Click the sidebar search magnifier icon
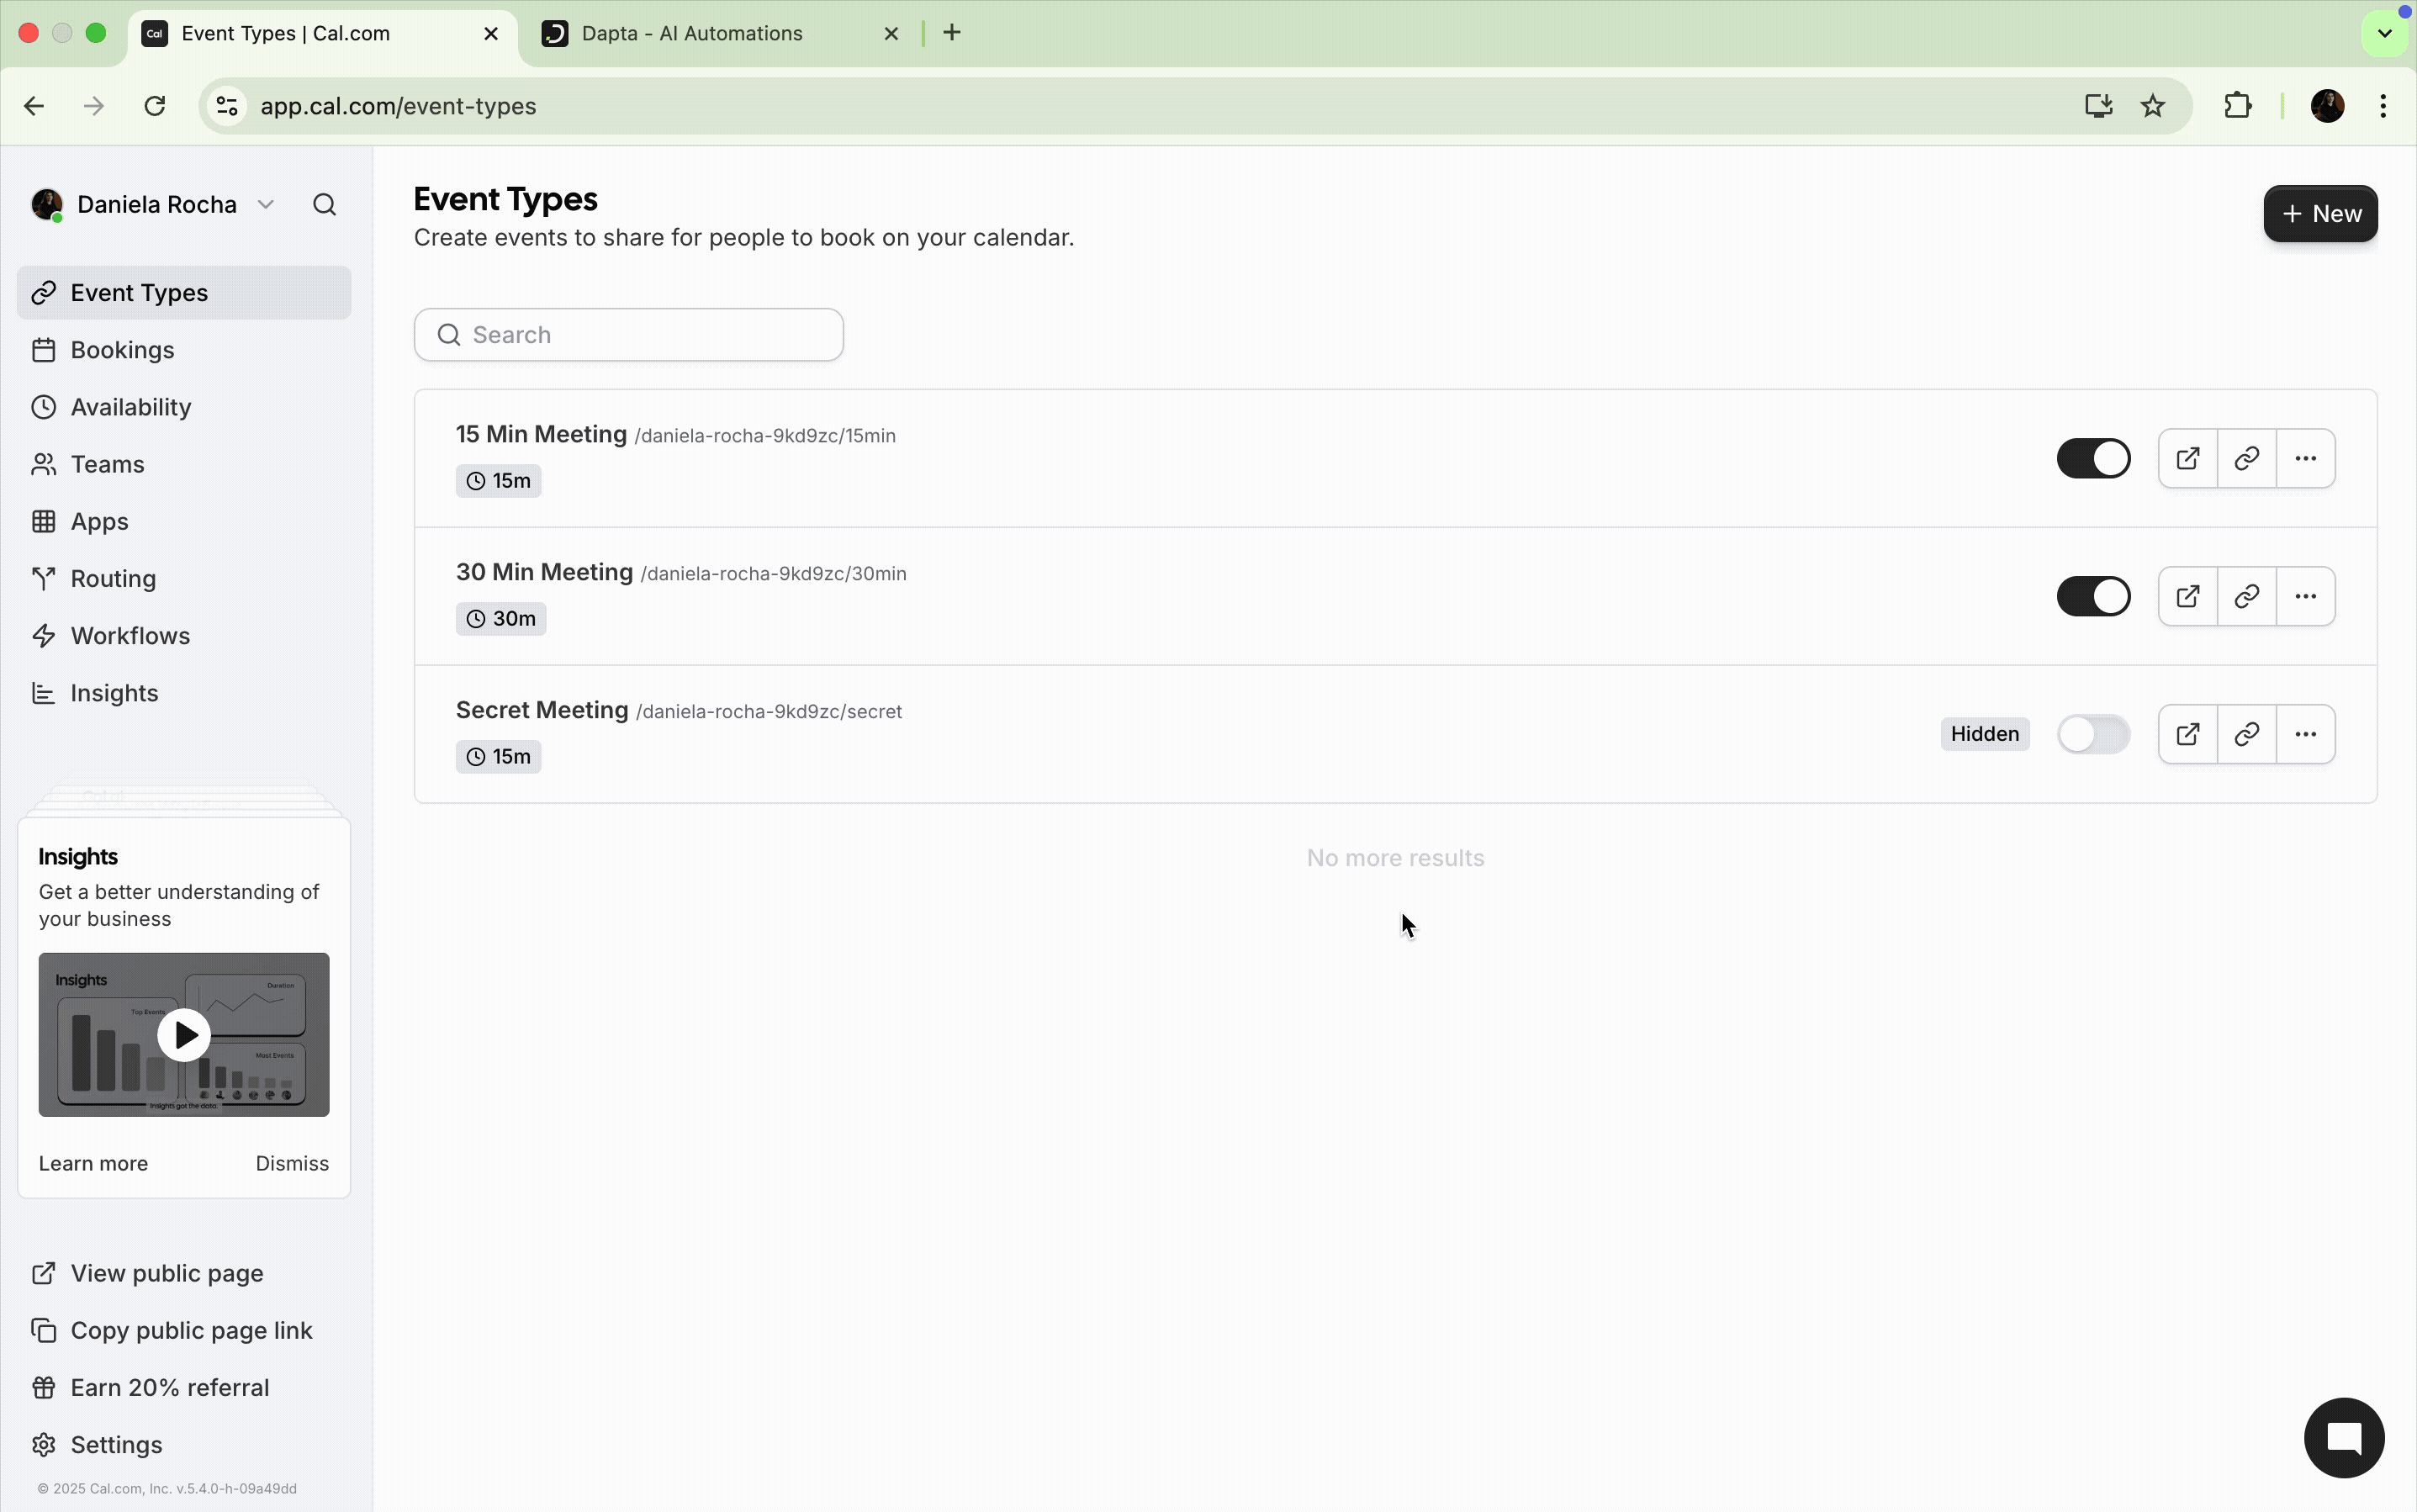The width and height of the screenshot is (2417, 1512). pos(324,205)
